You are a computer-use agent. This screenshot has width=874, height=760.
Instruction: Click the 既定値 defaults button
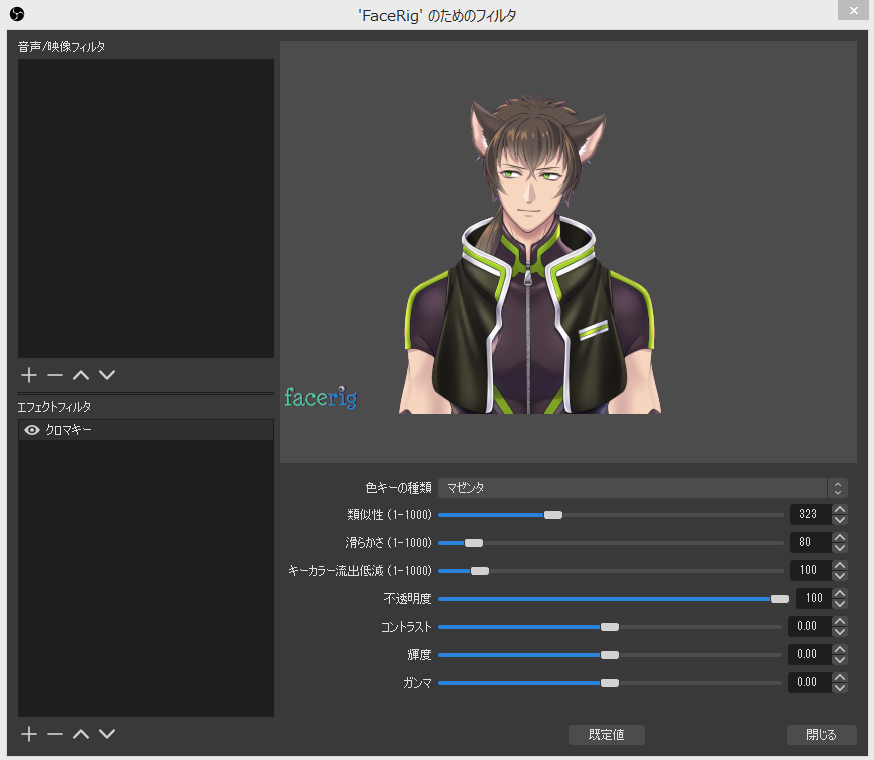[x=606, y=735]
